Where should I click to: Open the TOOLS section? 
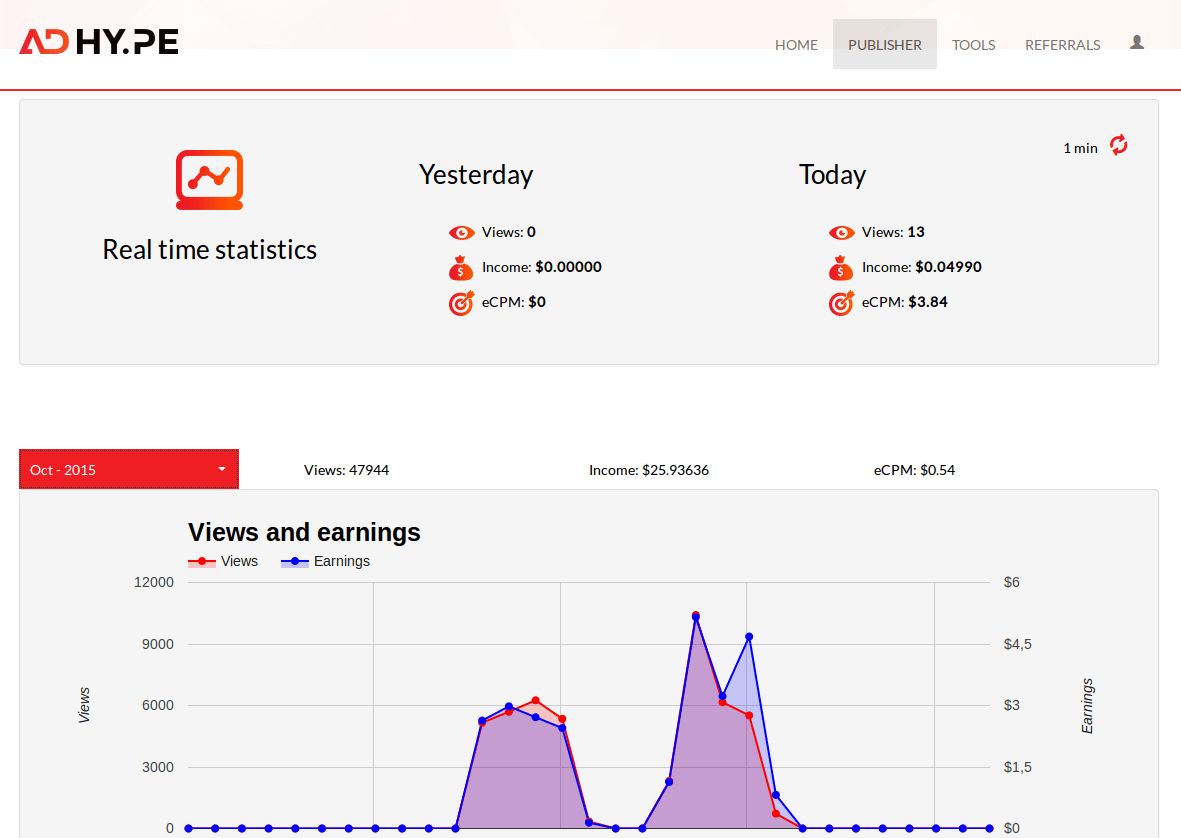click(x=973, y=45)
